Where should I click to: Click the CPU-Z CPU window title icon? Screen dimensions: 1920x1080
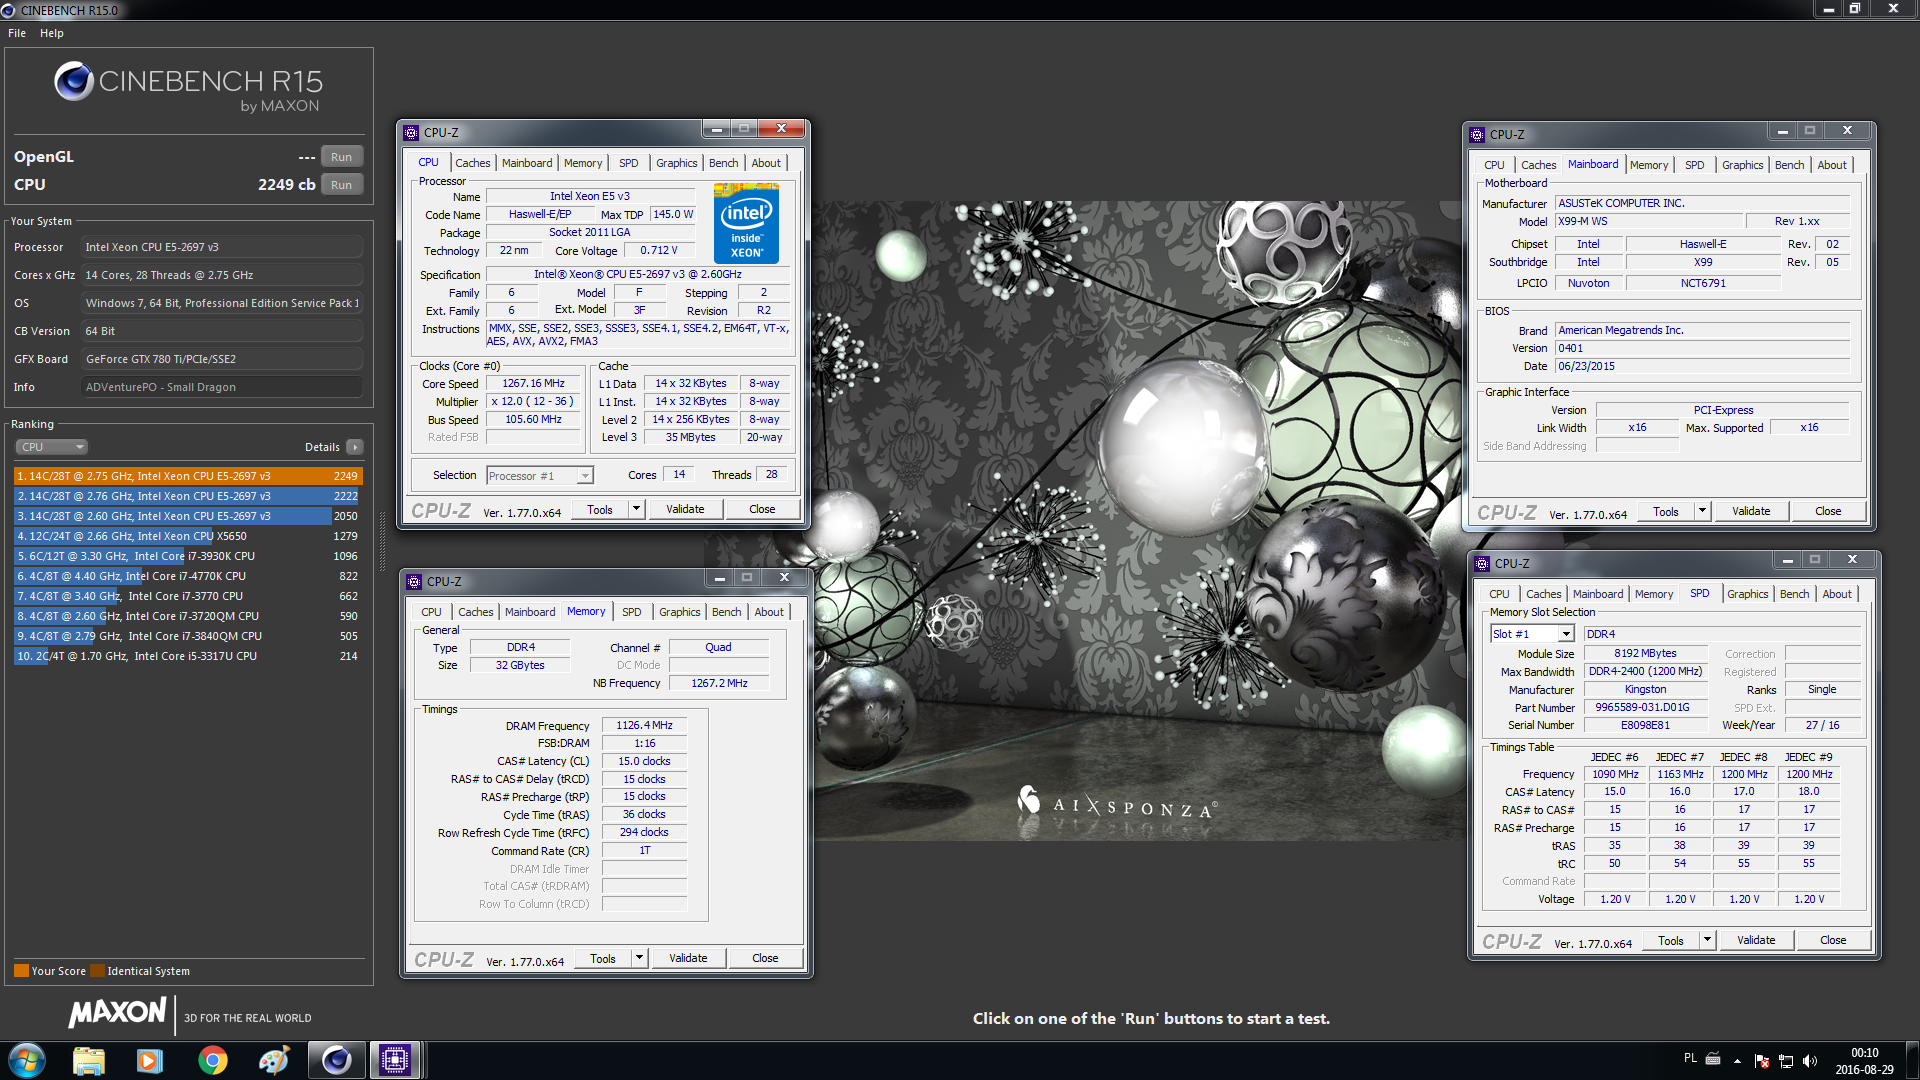click(411, 133)
